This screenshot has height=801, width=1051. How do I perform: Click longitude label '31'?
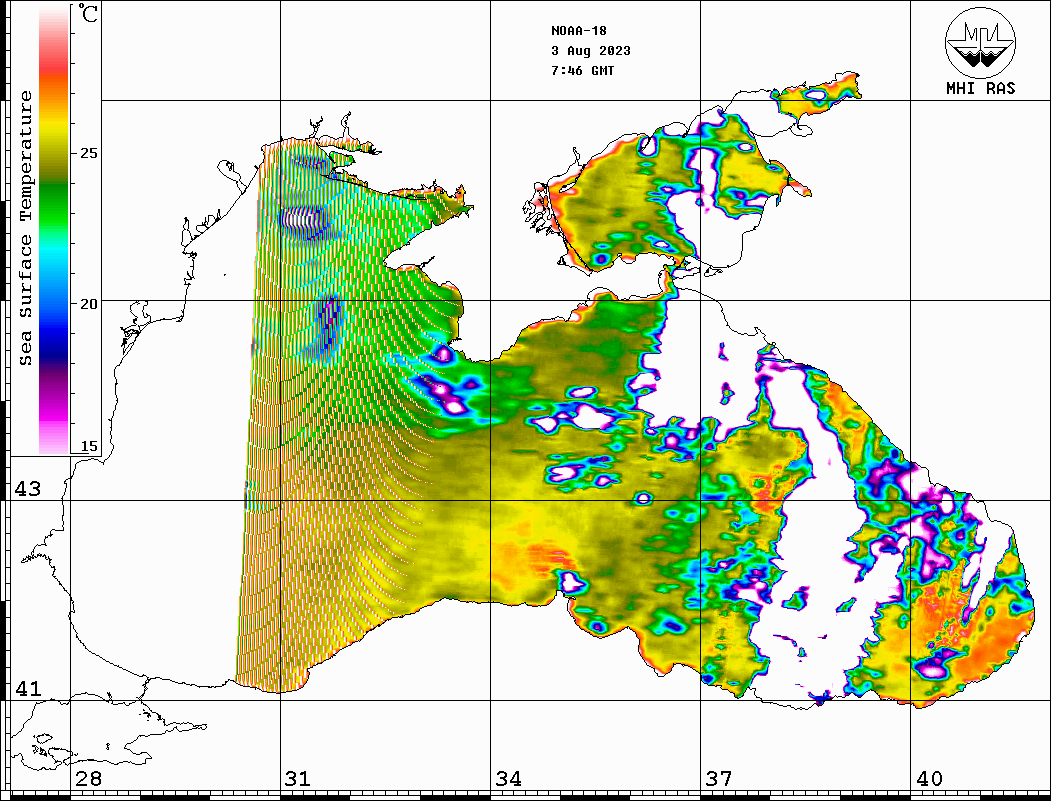coord(298,779)
